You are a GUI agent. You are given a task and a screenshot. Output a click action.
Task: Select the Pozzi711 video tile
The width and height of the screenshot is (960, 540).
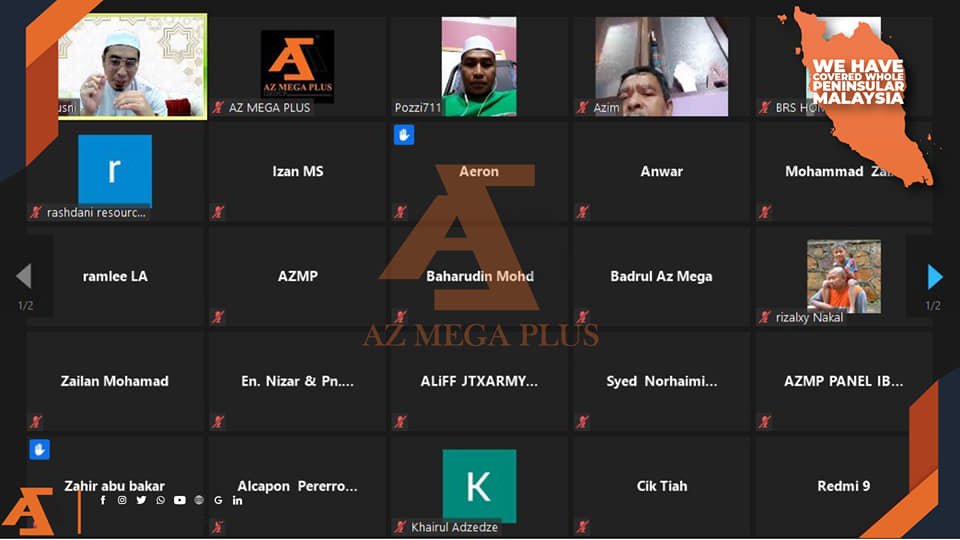pyautogui.click(x=479, y=66)
